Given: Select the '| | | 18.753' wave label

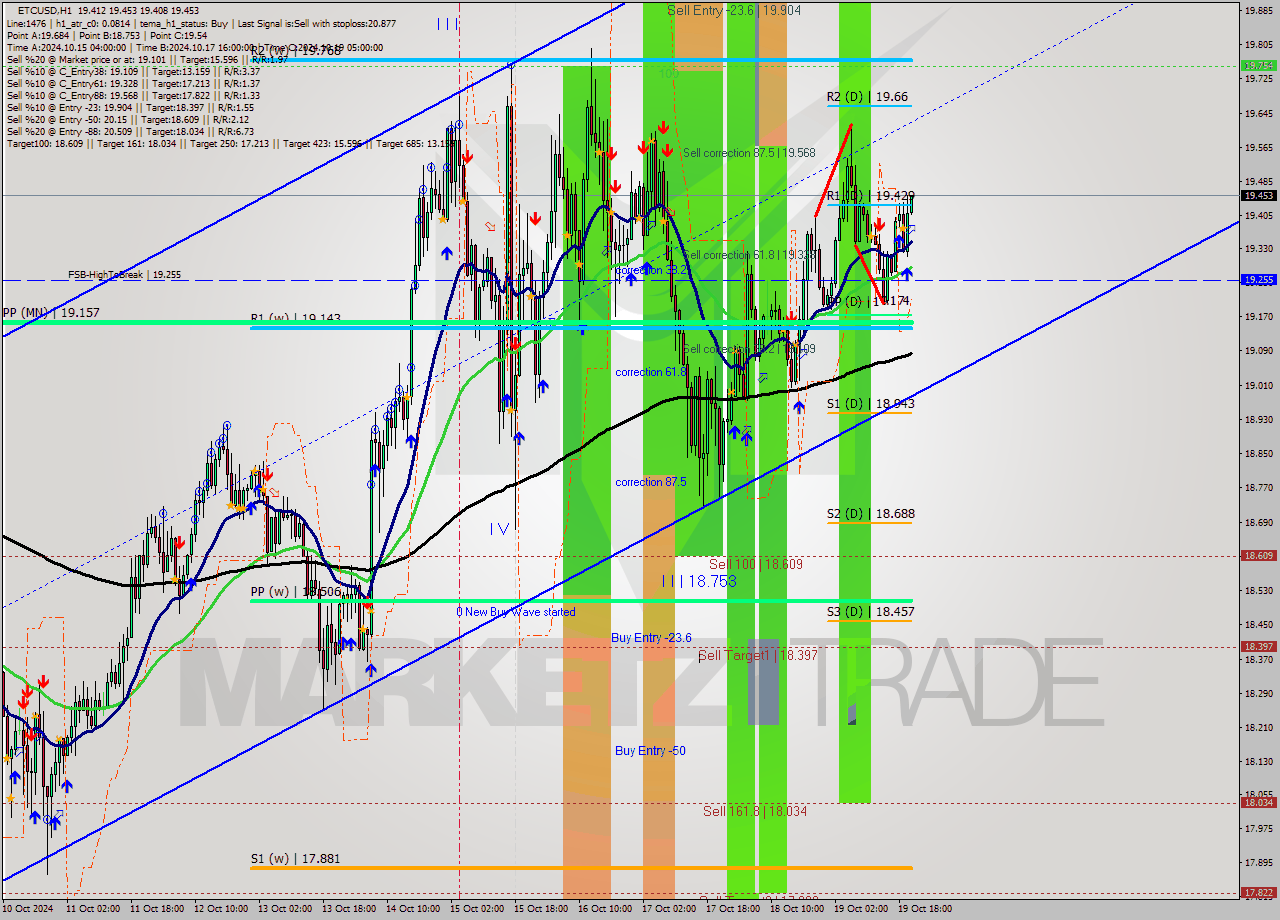Looking at the screenshot, I should [x=699, y=581].
